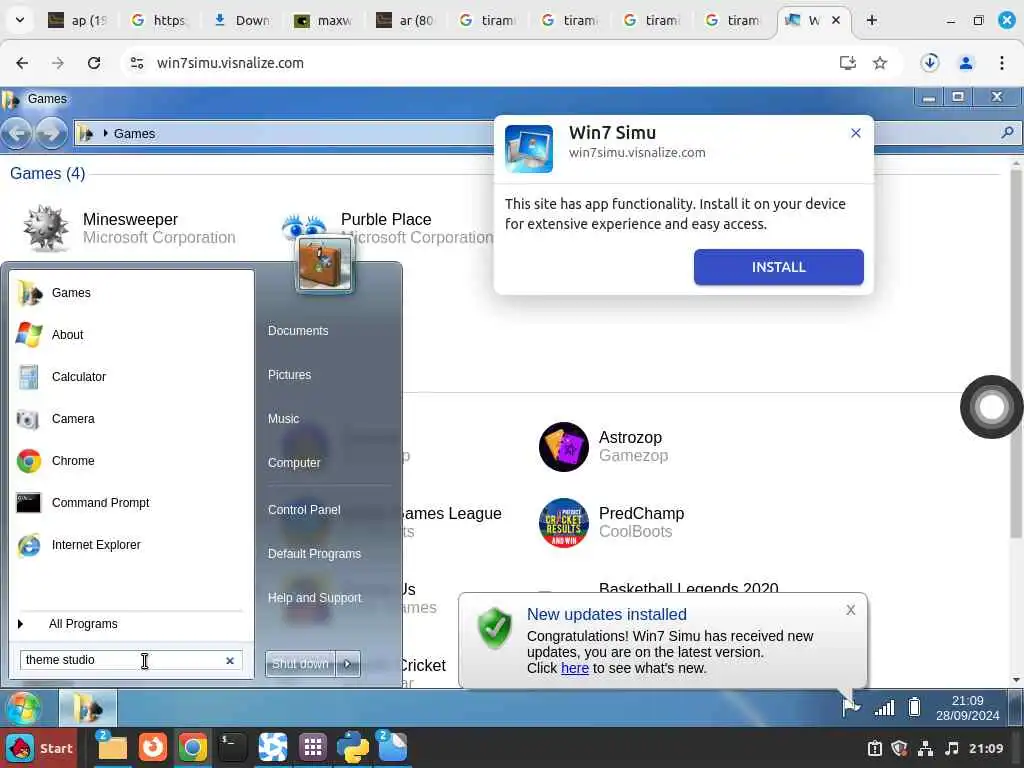Open the app grid icon in OS dock

(x=312, y=748)
